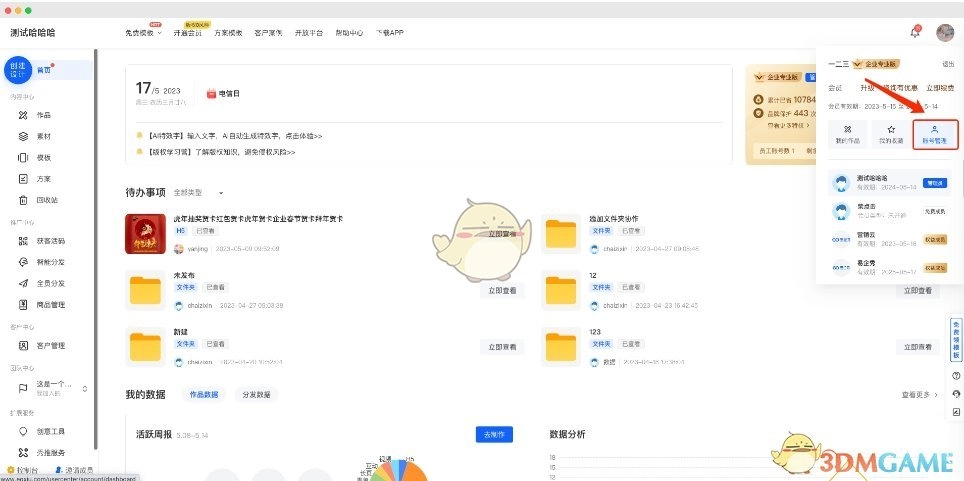Image resolution: width=964 pixels, height=481 pixels.
Task: Expand the team switcher in sidebar
Action: coord(84,388)
